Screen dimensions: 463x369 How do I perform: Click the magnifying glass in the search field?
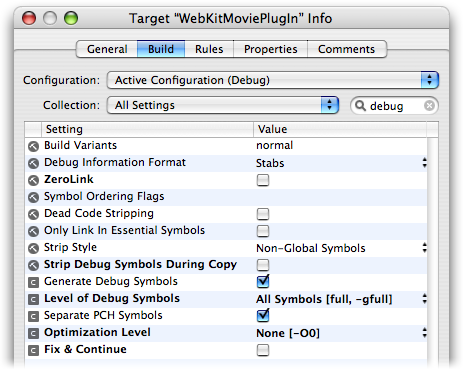pyautogui.click(x=360, y=106)
